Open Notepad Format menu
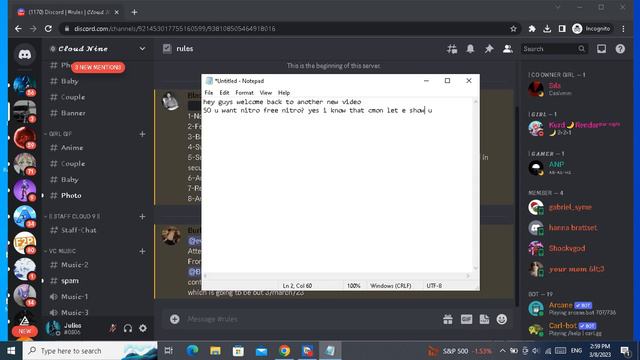This screenshot has width=640, height=360. (x=244, y=93)
